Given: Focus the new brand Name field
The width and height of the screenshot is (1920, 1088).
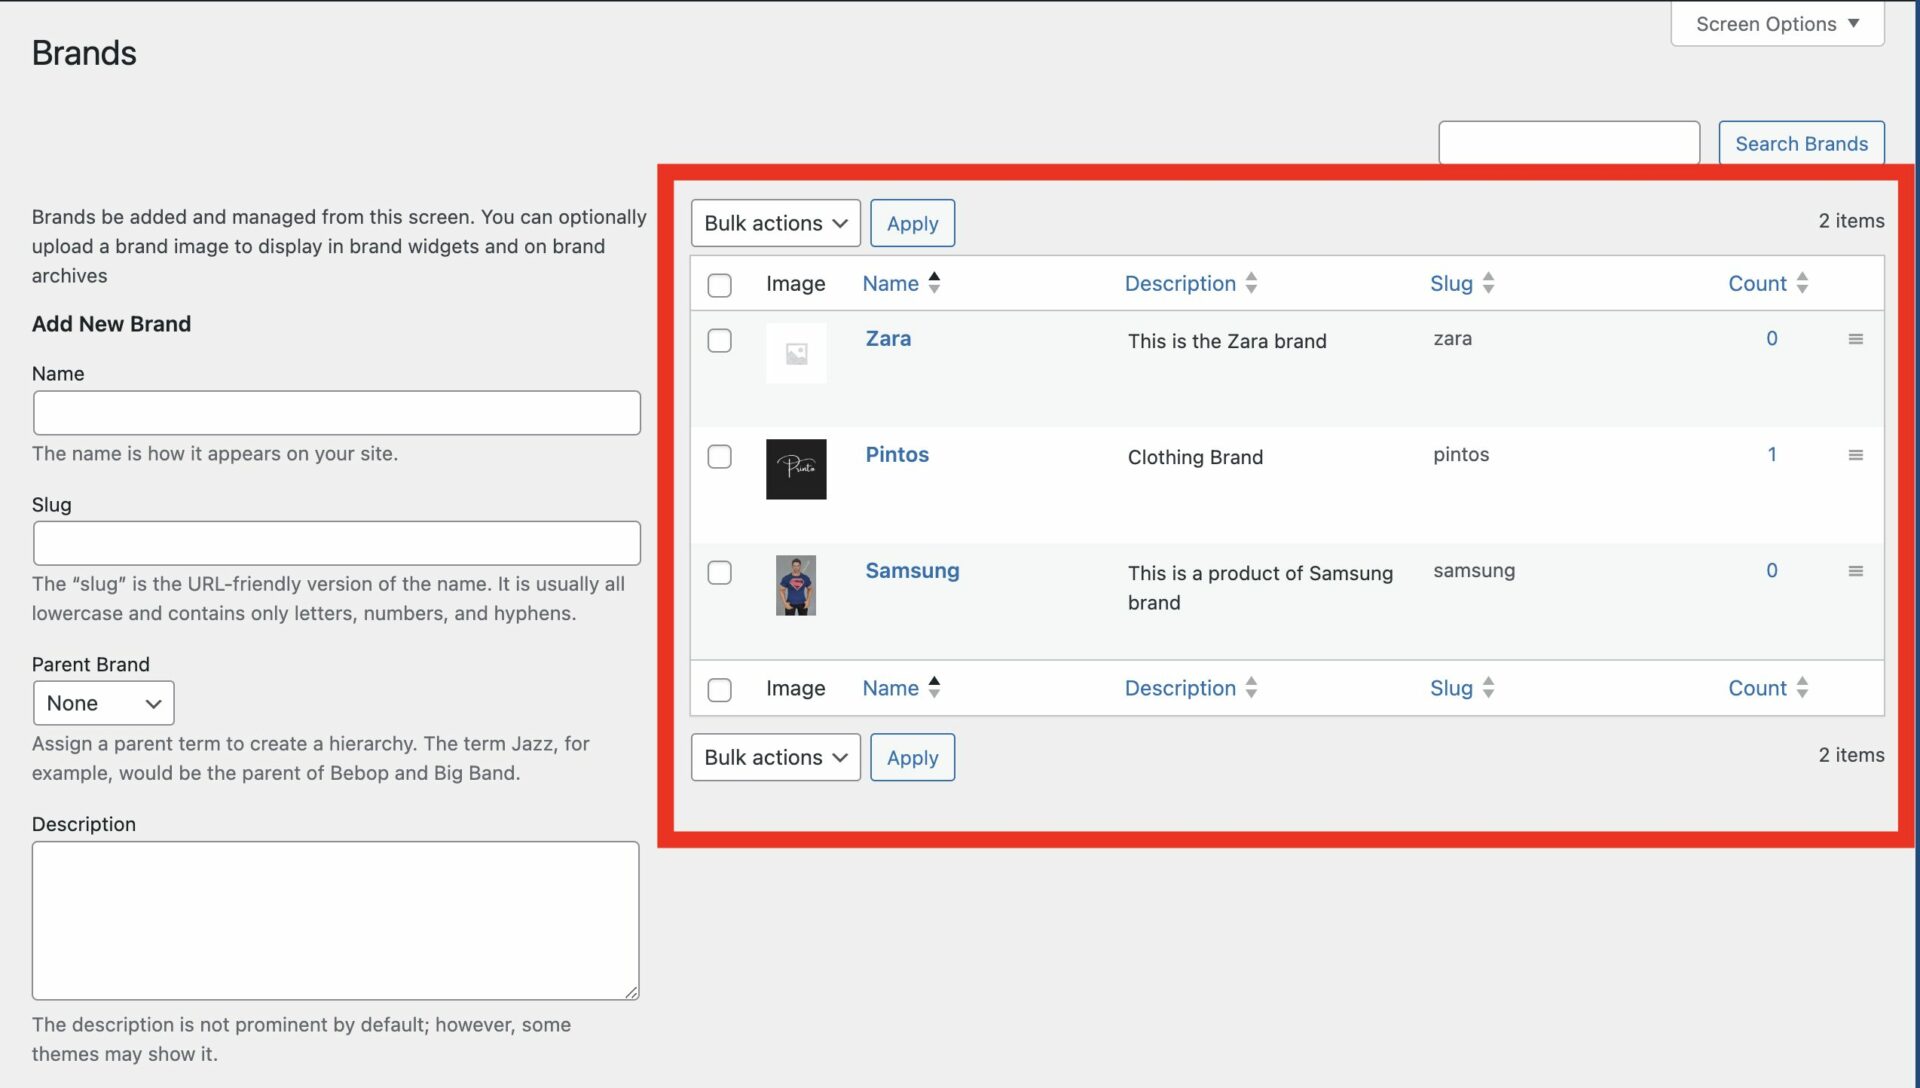Looking at the screenshot, I should click(x=337, y=413).
